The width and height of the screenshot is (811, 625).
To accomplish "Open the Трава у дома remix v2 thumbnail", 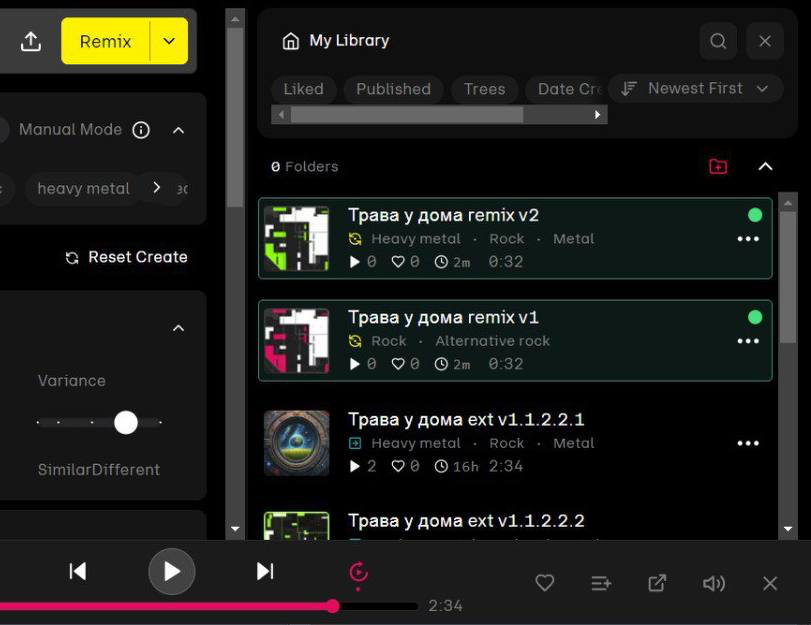I will click(296, 239).
